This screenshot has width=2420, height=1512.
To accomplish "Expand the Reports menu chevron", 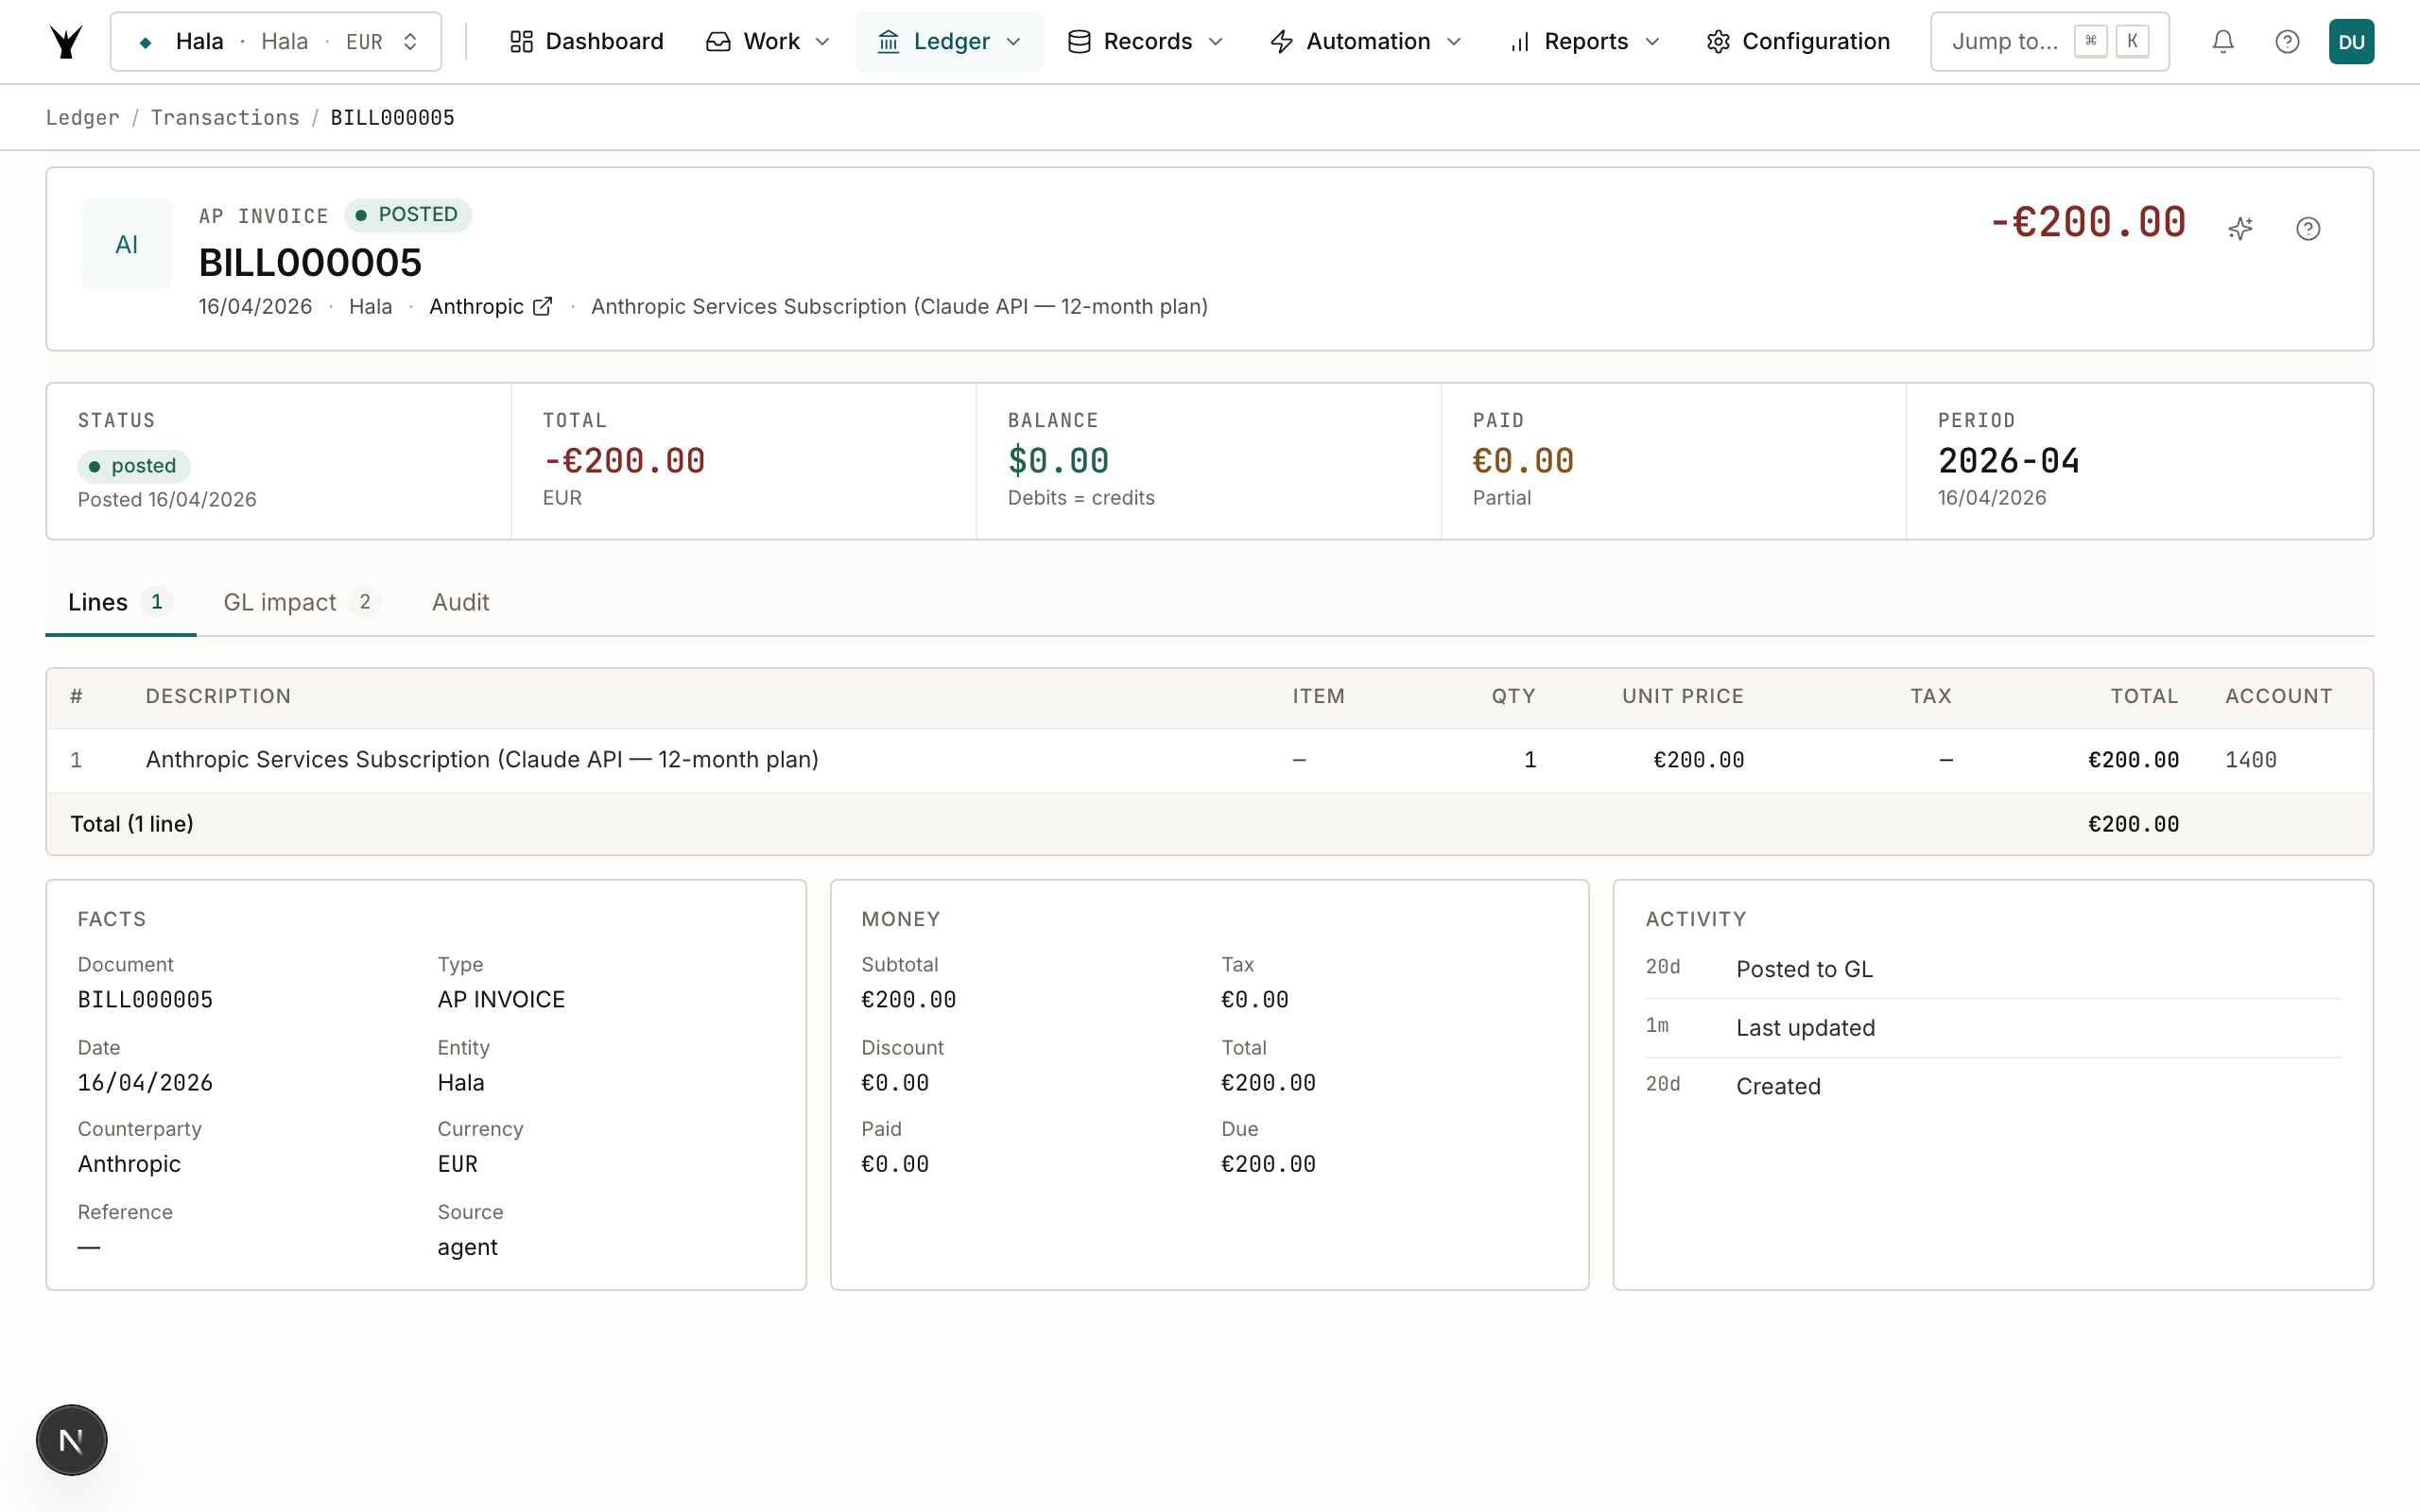I will pyautogui.click(x=1652, y=41).
